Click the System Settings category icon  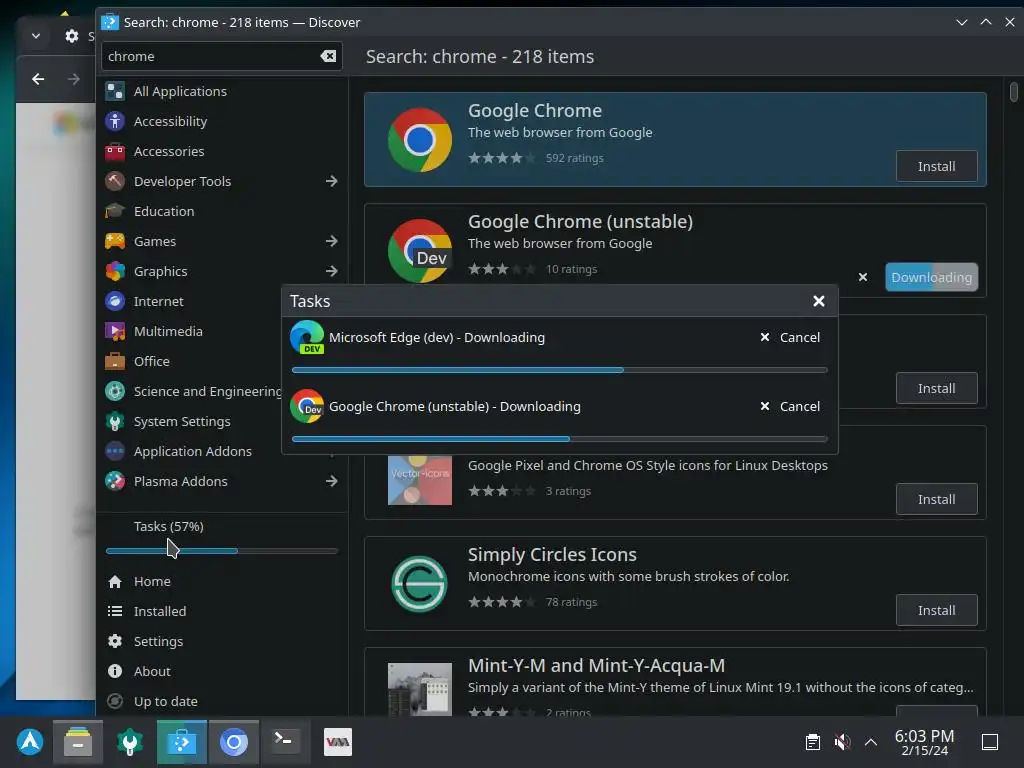[x=115, y=422]
